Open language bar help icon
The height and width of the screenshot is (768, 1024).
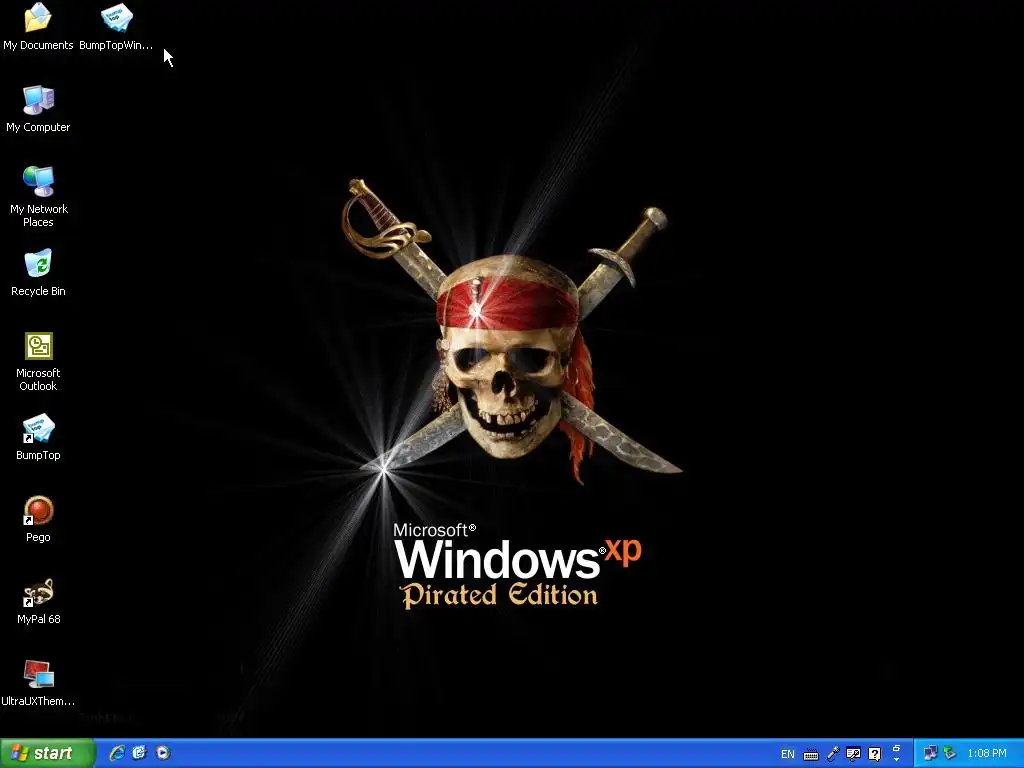pyautogui.click(x=874, y=754)
